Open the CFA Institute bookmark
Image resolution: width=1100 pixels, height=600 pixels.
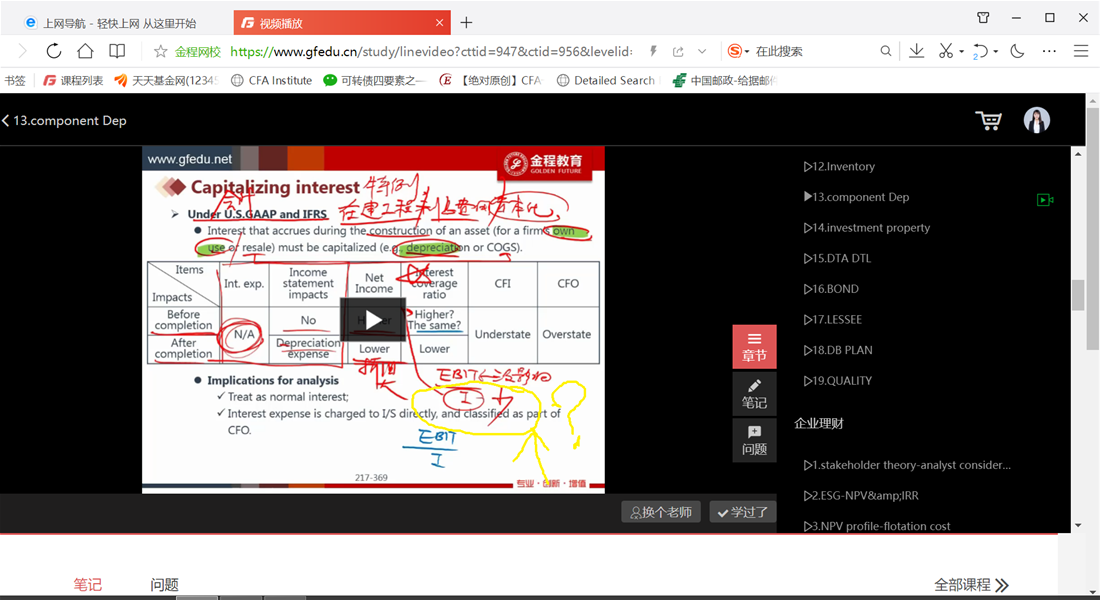(x=271, y=81)
